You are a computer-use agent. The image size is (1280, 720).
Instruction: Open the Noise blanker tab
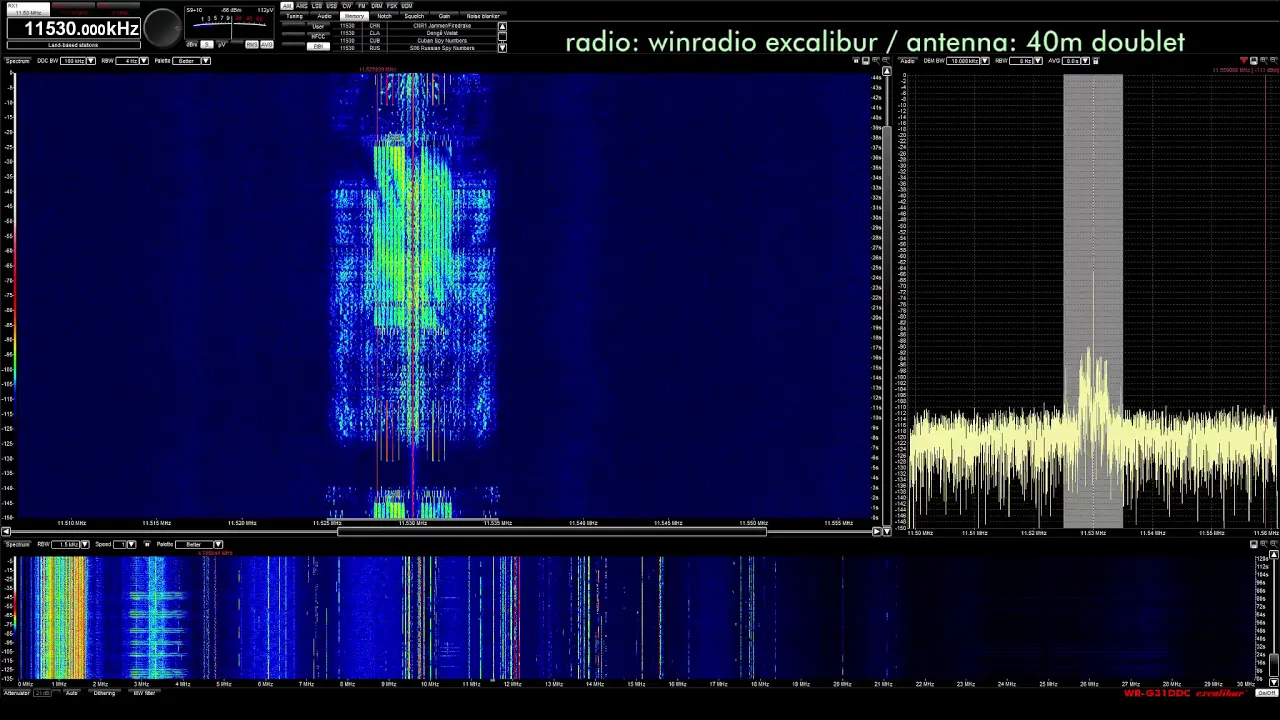click(483, 16)
